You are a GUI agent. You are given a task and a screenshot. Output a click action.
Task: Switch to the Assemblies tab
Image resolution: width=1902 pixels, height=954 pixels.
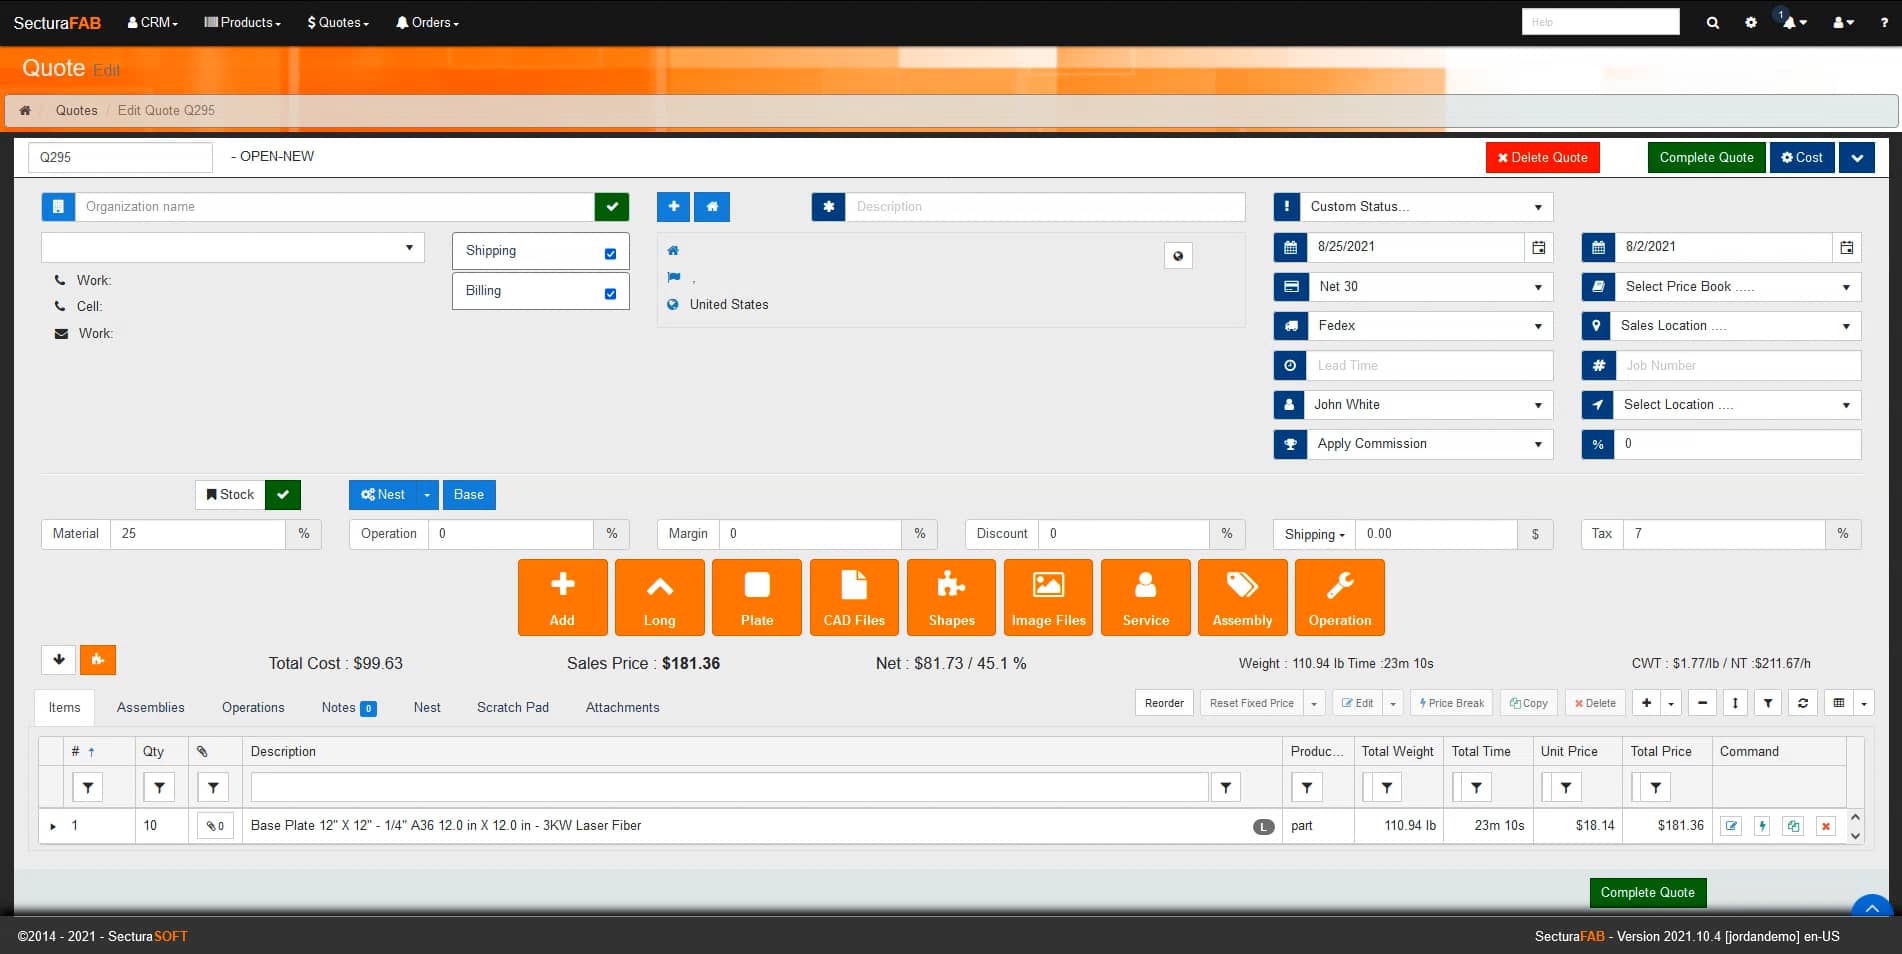(x=150, y=707)
